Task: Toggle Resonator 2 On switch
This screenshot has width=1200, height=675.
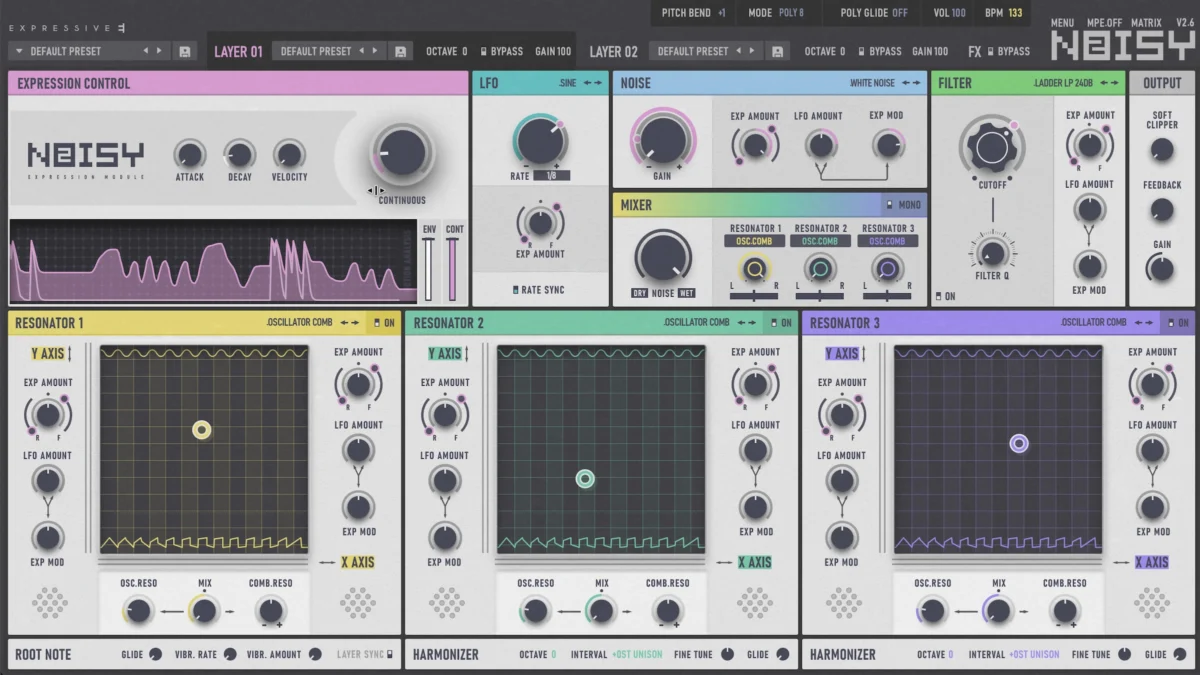Action: [x=781, y=323]
